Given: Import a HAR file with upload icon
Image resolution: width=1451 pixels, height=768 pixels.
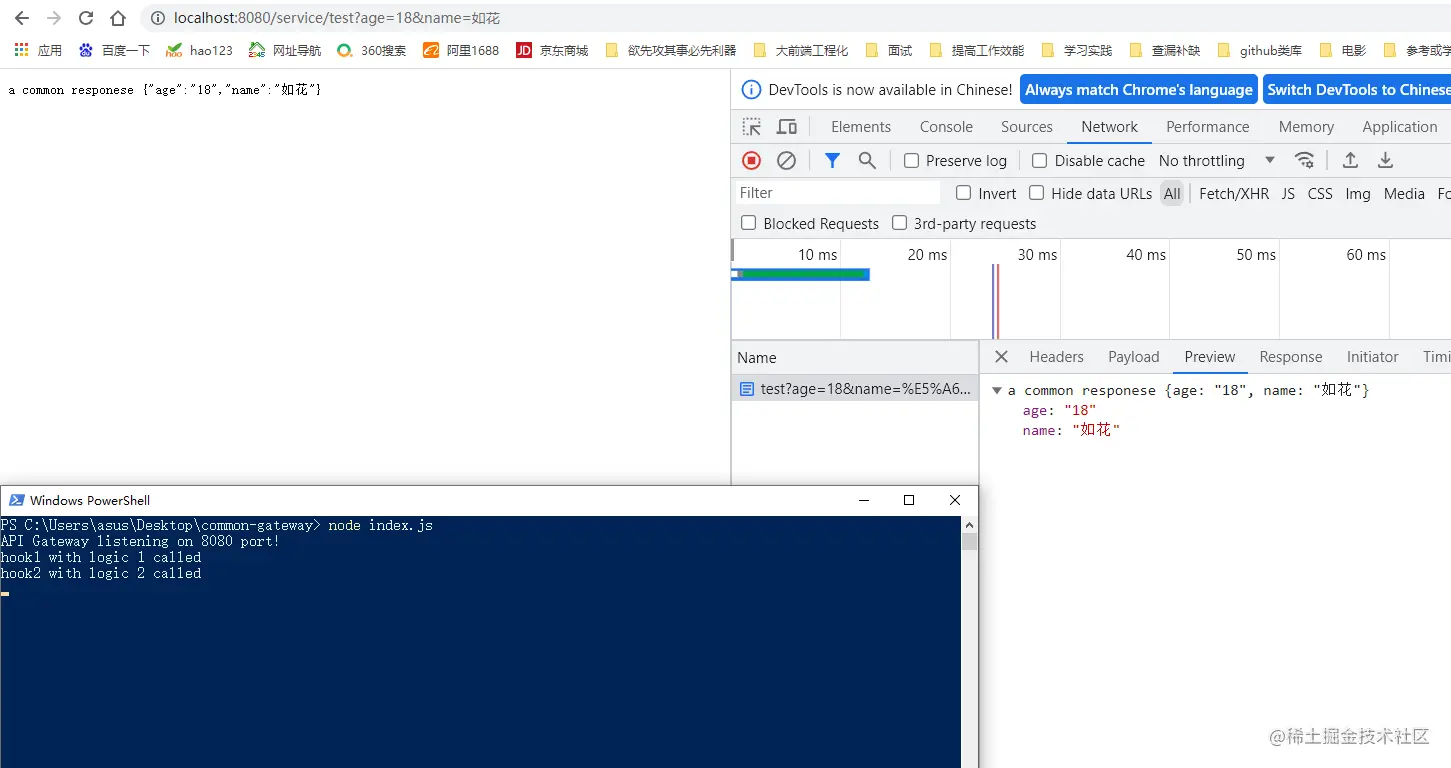Looking at the screenshot, I should tap(1350, 160).
